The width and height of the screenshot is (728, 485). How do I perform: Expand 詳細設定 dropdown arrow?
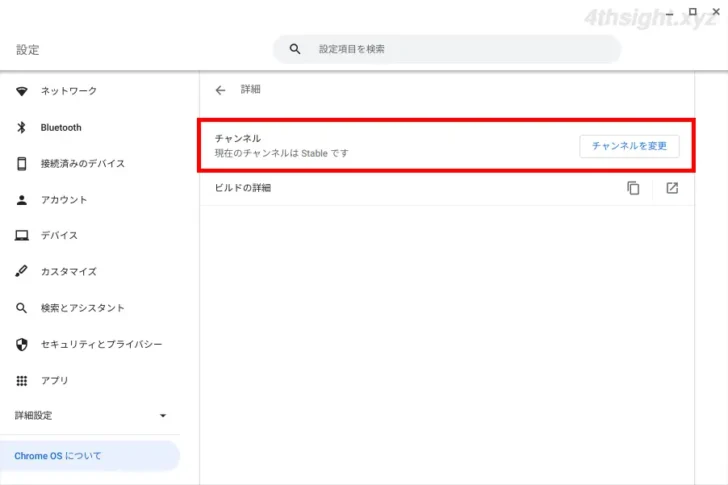point(163,415)
